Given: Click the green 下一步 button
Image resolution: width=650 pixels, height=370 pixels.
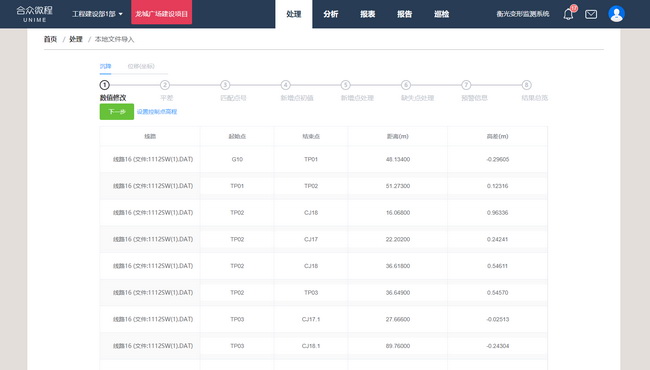Looking at the screenshot, I should pyautogui.click(x=117, y=112).
